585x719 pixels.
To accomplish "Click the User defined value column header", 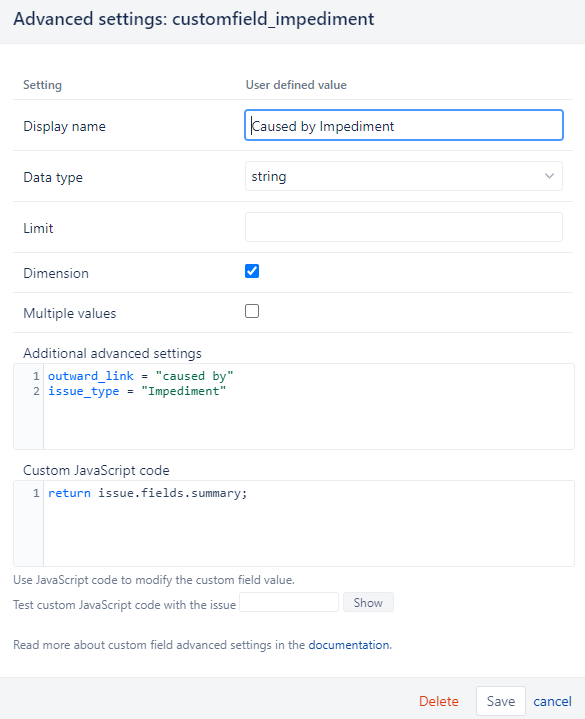I will [x=296, y=85].
